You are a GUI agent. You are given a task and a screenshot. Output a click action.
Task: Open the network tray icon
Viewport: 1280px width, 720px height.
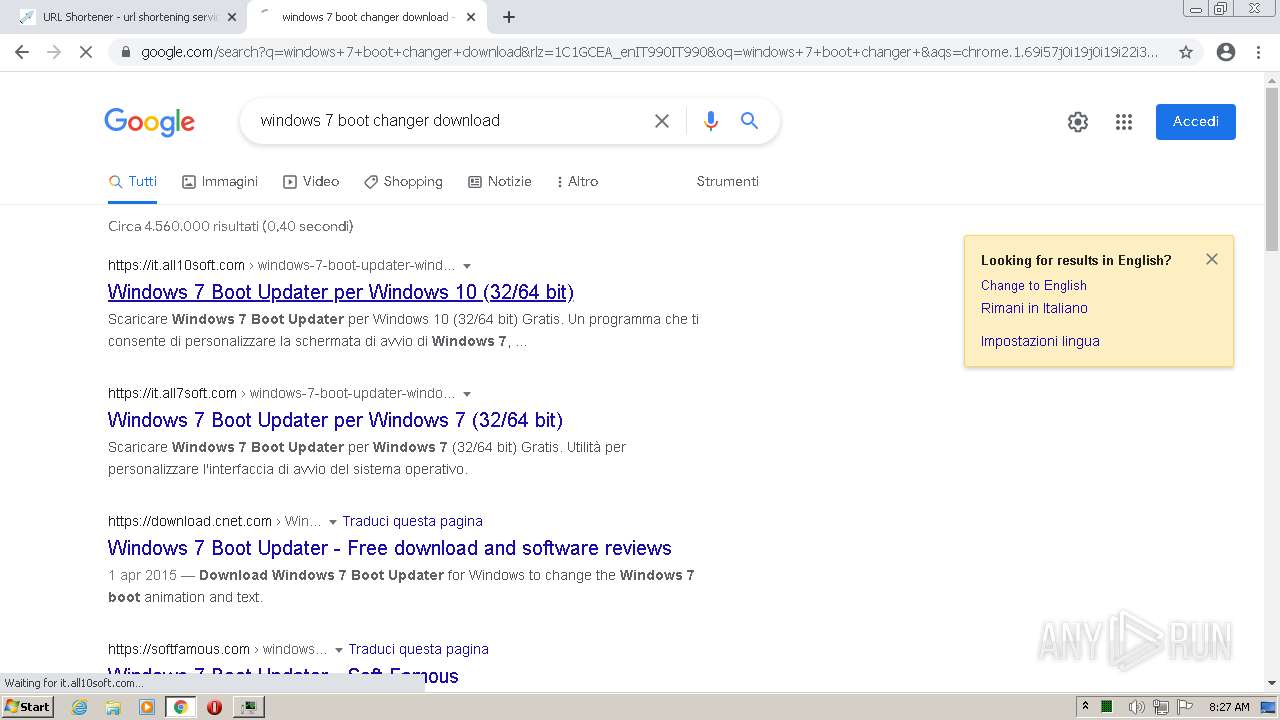(1160, 707)
